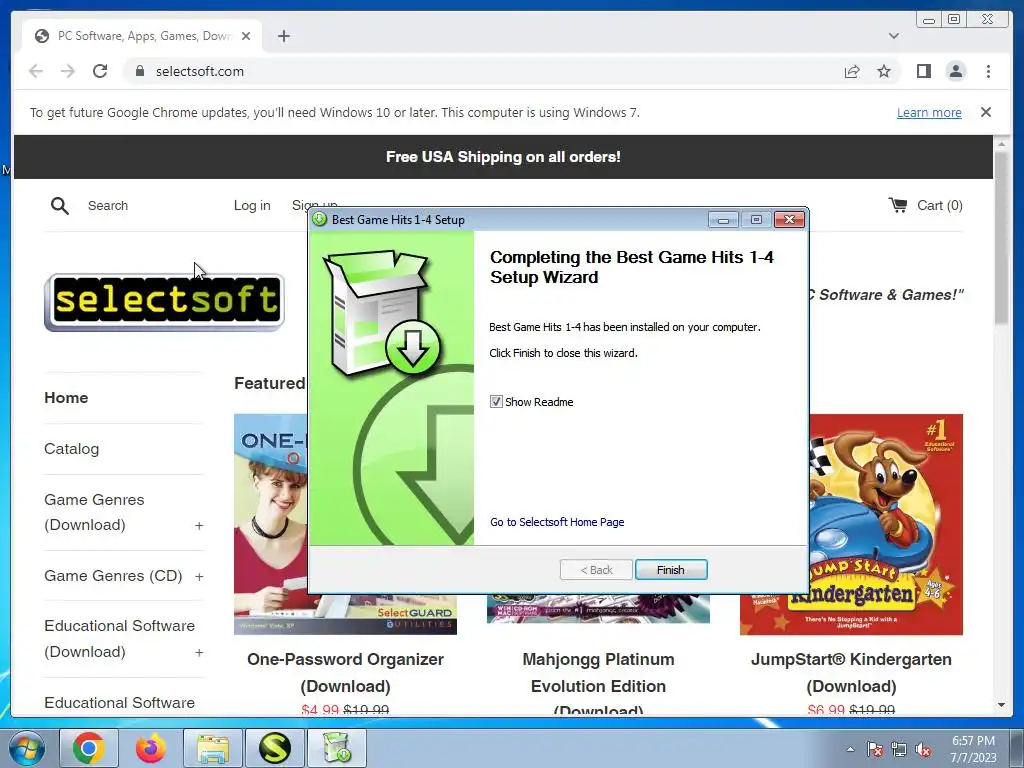
Task: Click the Chrome forward arrow
Action: [x=68, y=71]
